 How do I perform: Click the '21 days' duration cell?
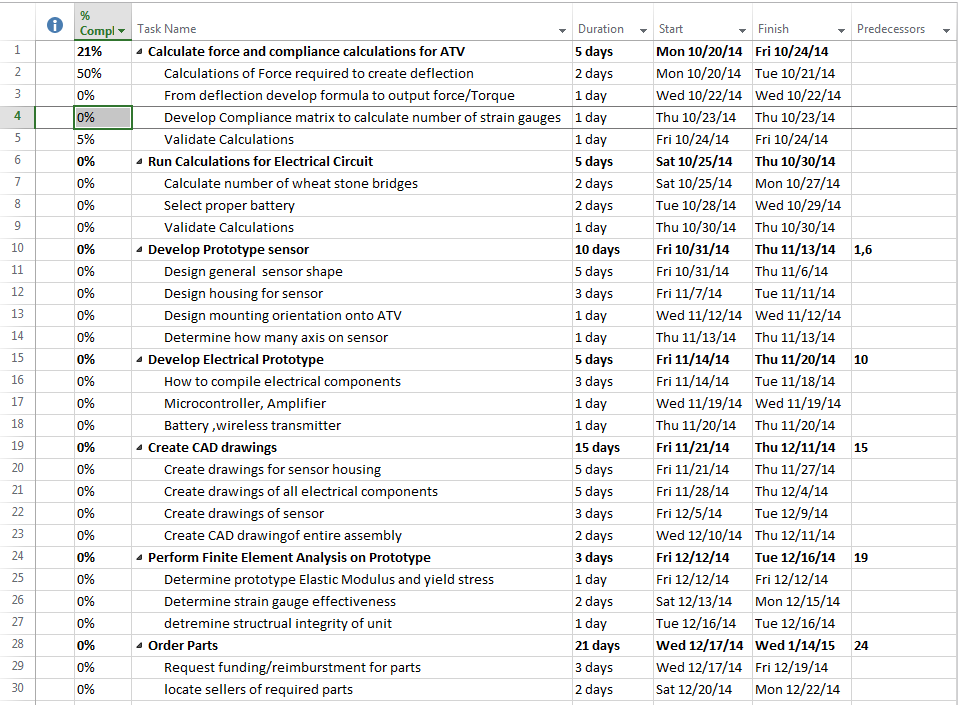coord(613,645)
